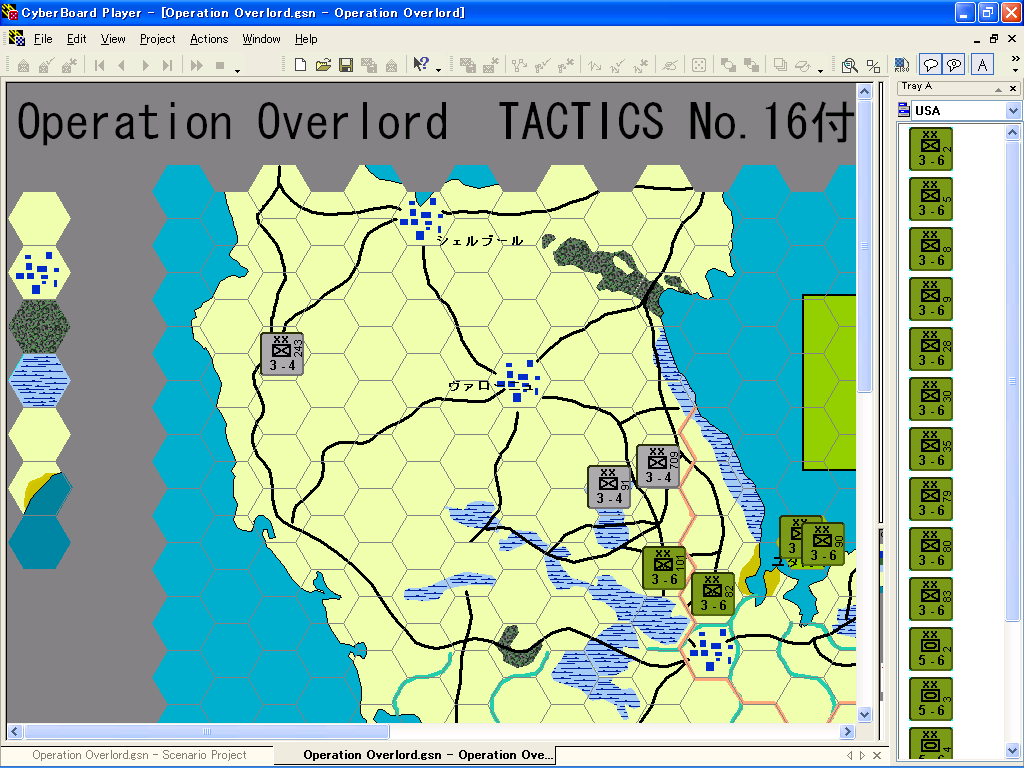1024x768 pixels.
Task: Open a file using the folder icon
Action: tap(323, 65)
